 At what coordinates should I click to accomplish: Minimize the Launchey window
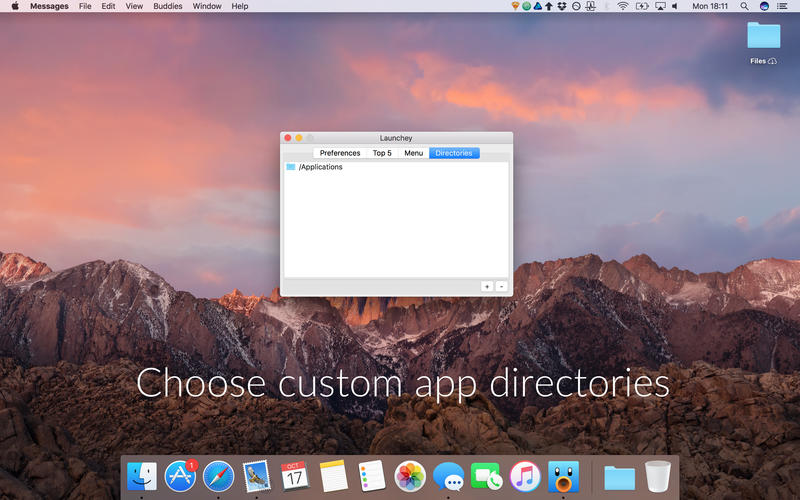tap(299, 138)
